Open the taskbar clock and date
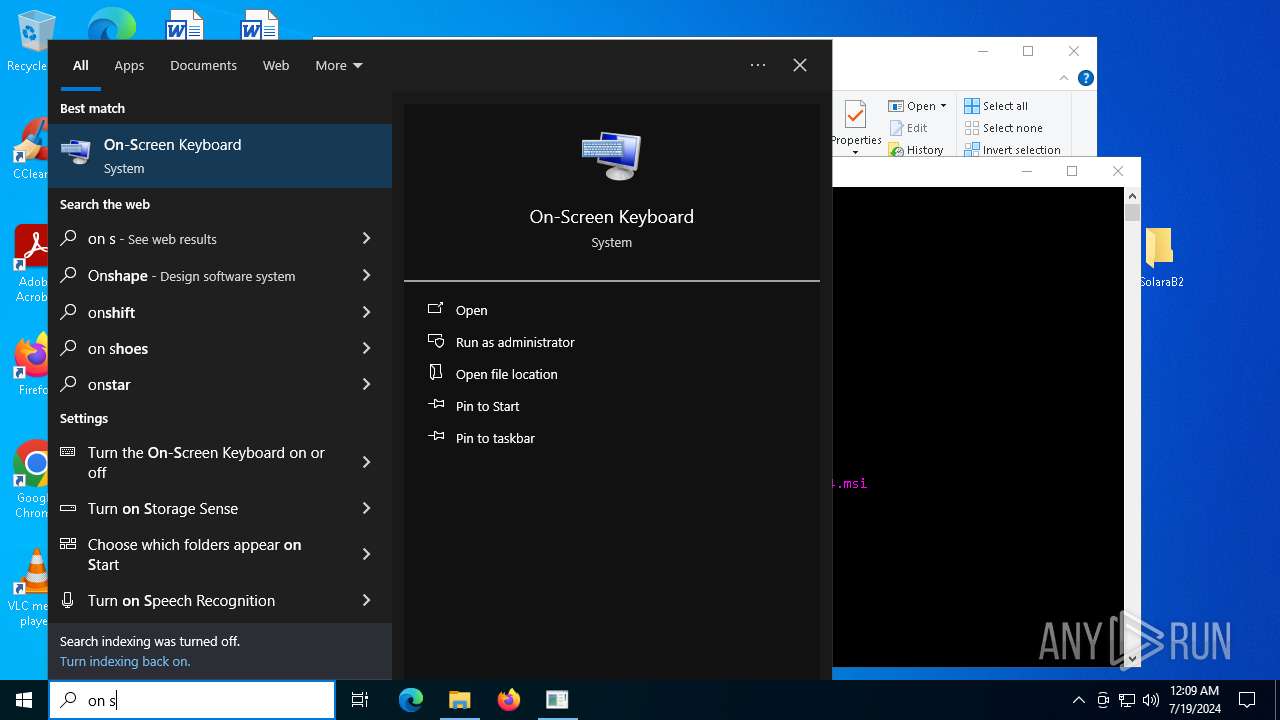1280x720 pixels. (x=1195, y=700)
